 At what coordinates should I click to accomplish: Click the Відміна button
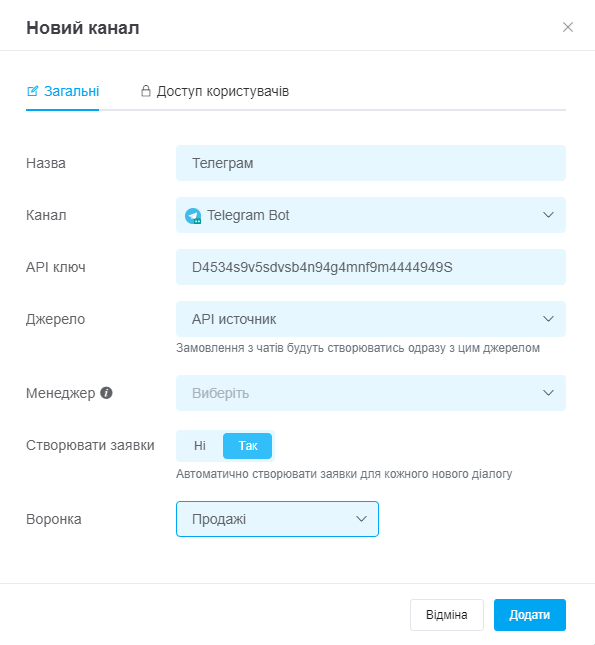tap(447, 615)
